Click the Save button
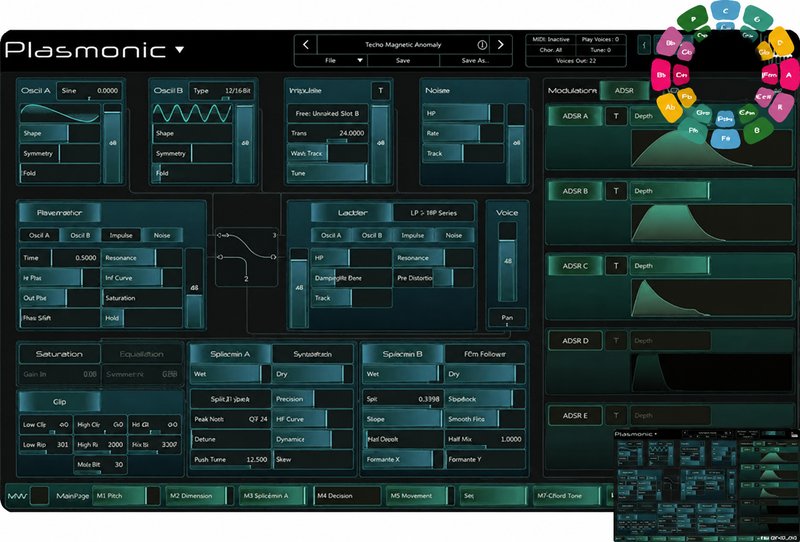The height and width of the screenshot is (542, 800). 403,60
